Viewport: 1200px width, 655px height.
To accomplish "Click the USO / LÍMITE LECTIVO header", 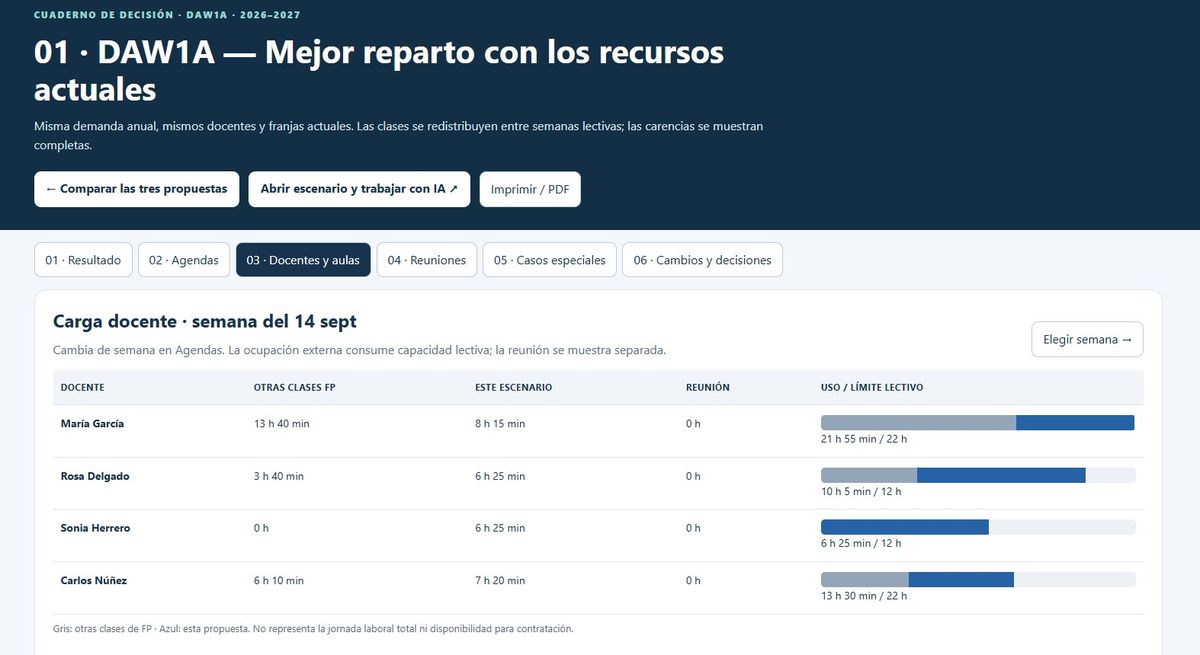I will [x=872, y=387].
